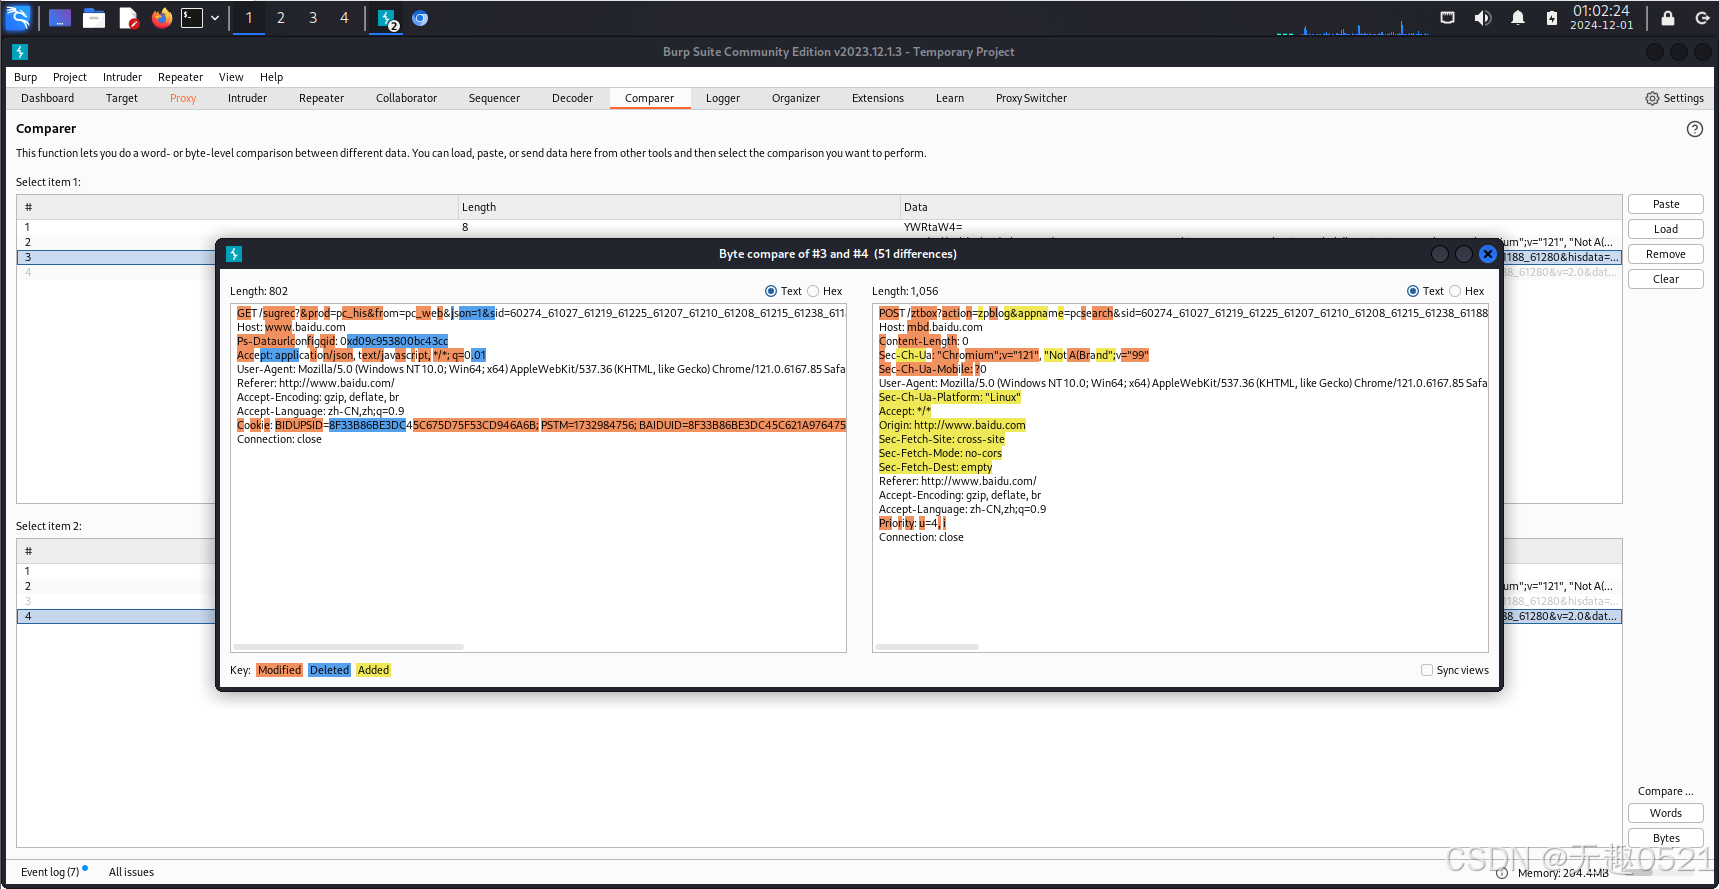Click the left pane horizontal scrollbar
The height and width of the screenshot is (889, 1719).
pyautogui.click(x=349, y=647)
